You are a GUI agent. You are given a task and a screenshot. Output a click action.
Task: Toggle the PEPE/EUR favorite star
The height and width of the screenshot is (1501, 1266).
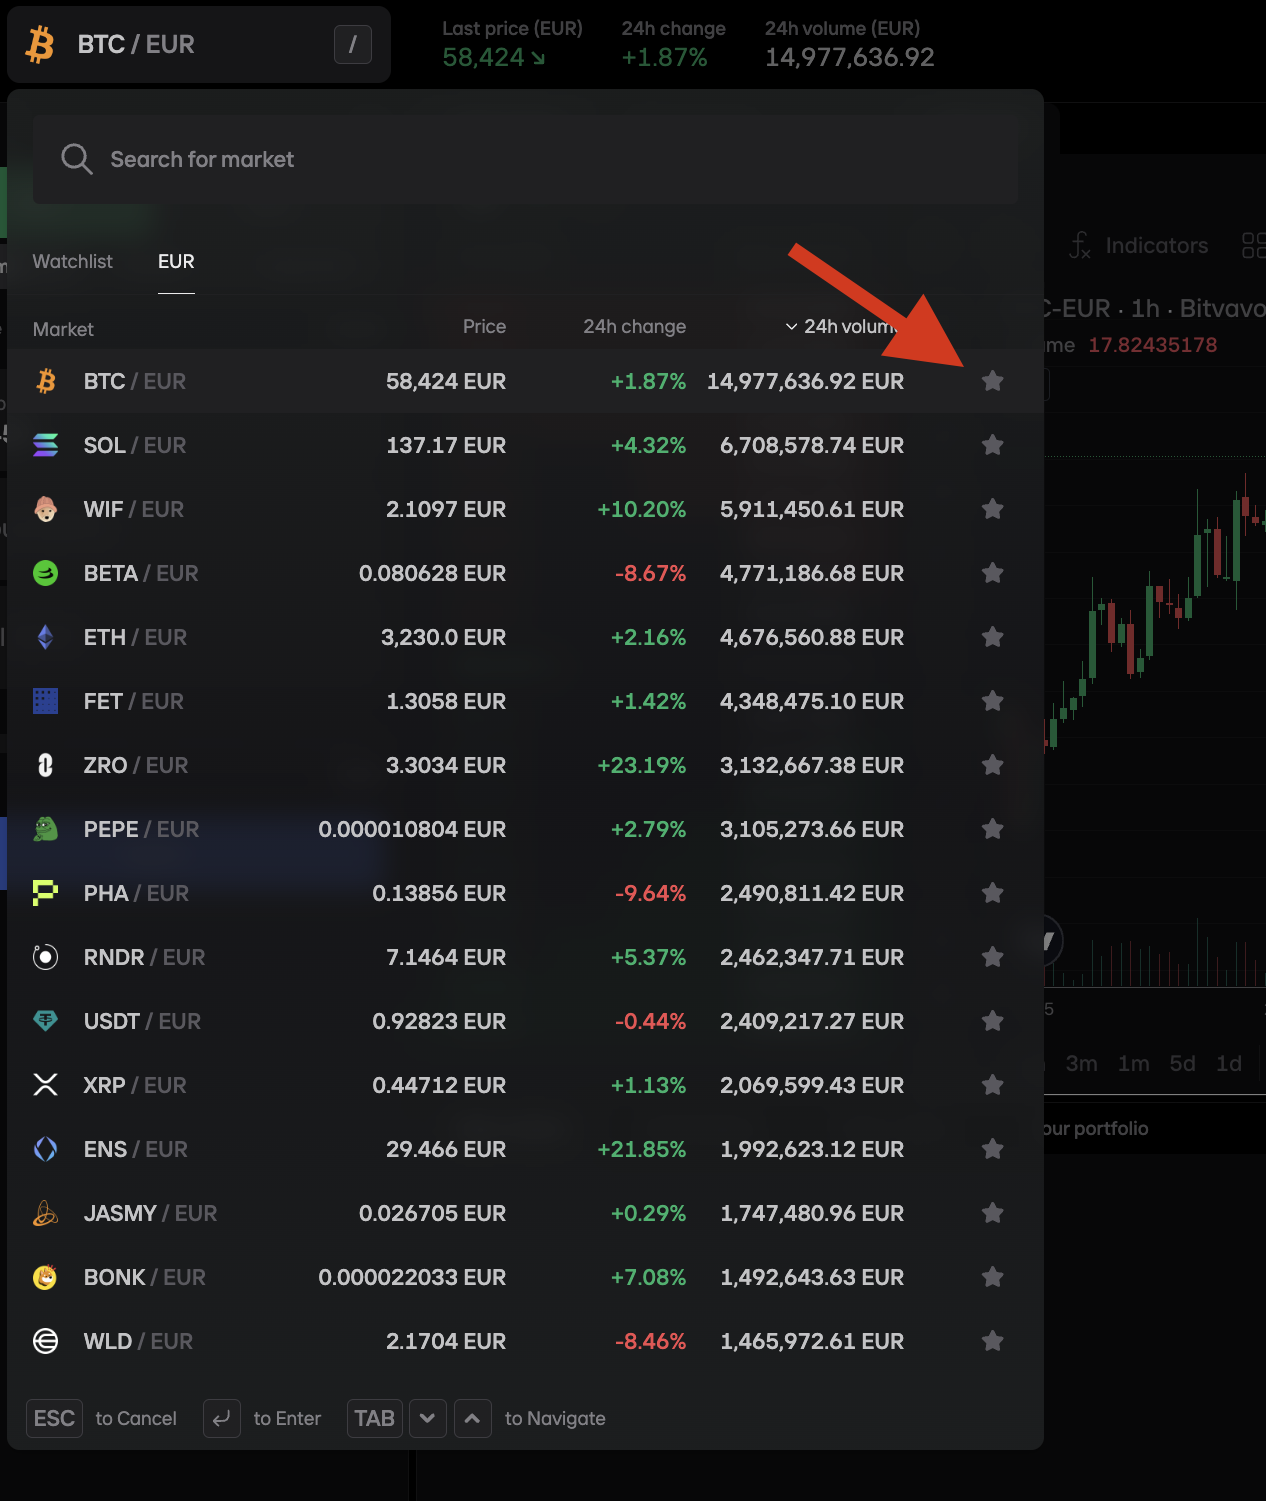tap(992, 829)
